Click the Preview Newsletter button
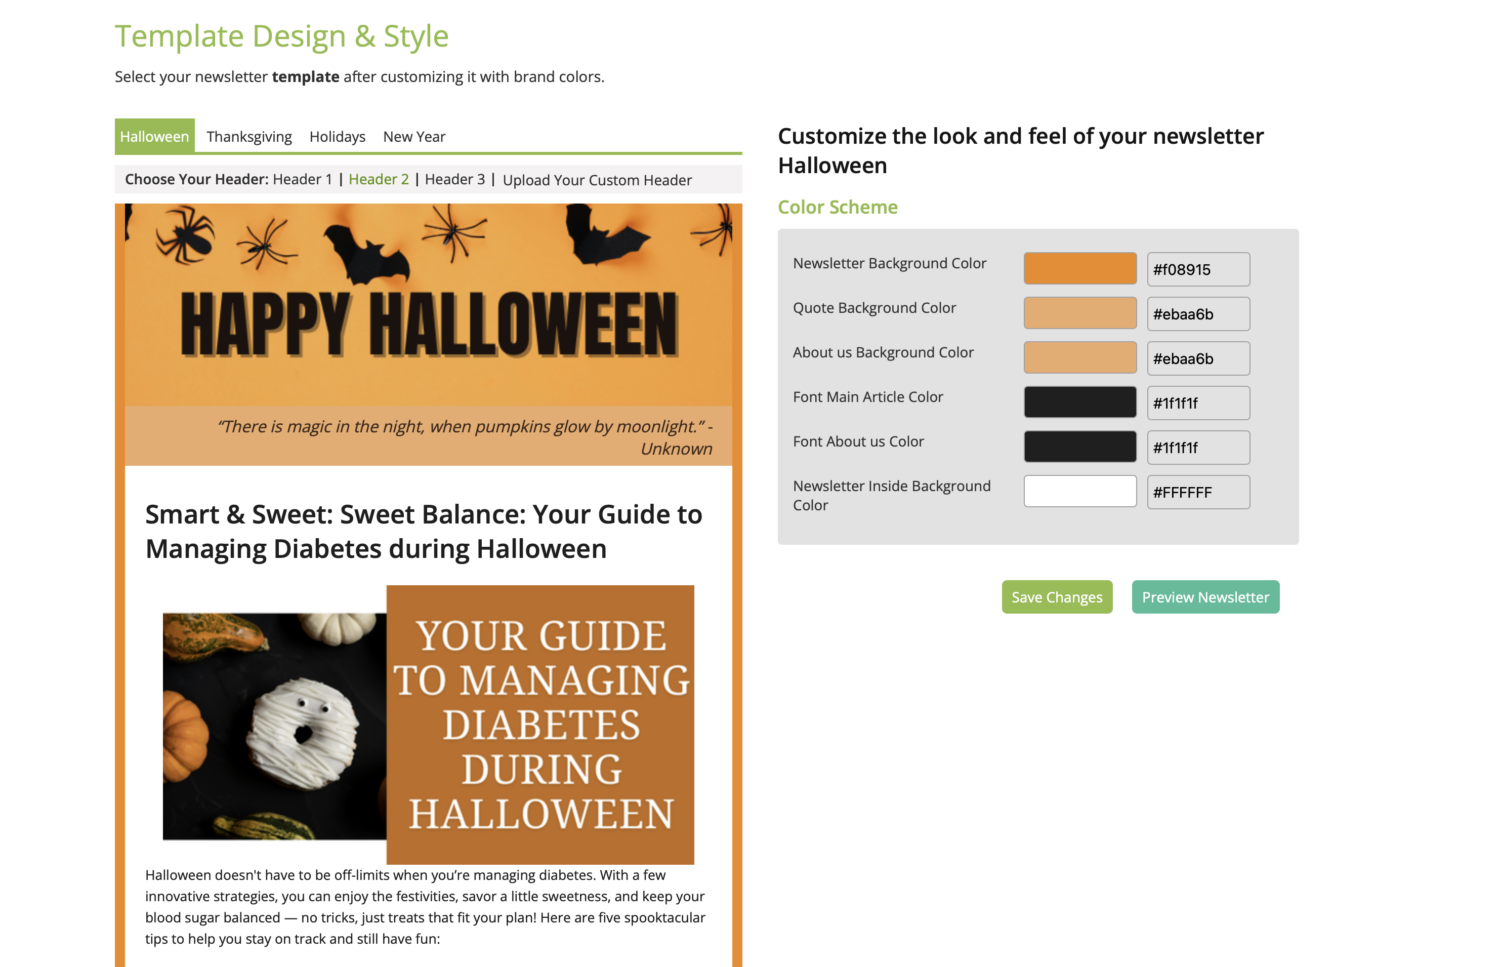The height and width of the screenshot is (967, 1500). (x=1205, y=597)
